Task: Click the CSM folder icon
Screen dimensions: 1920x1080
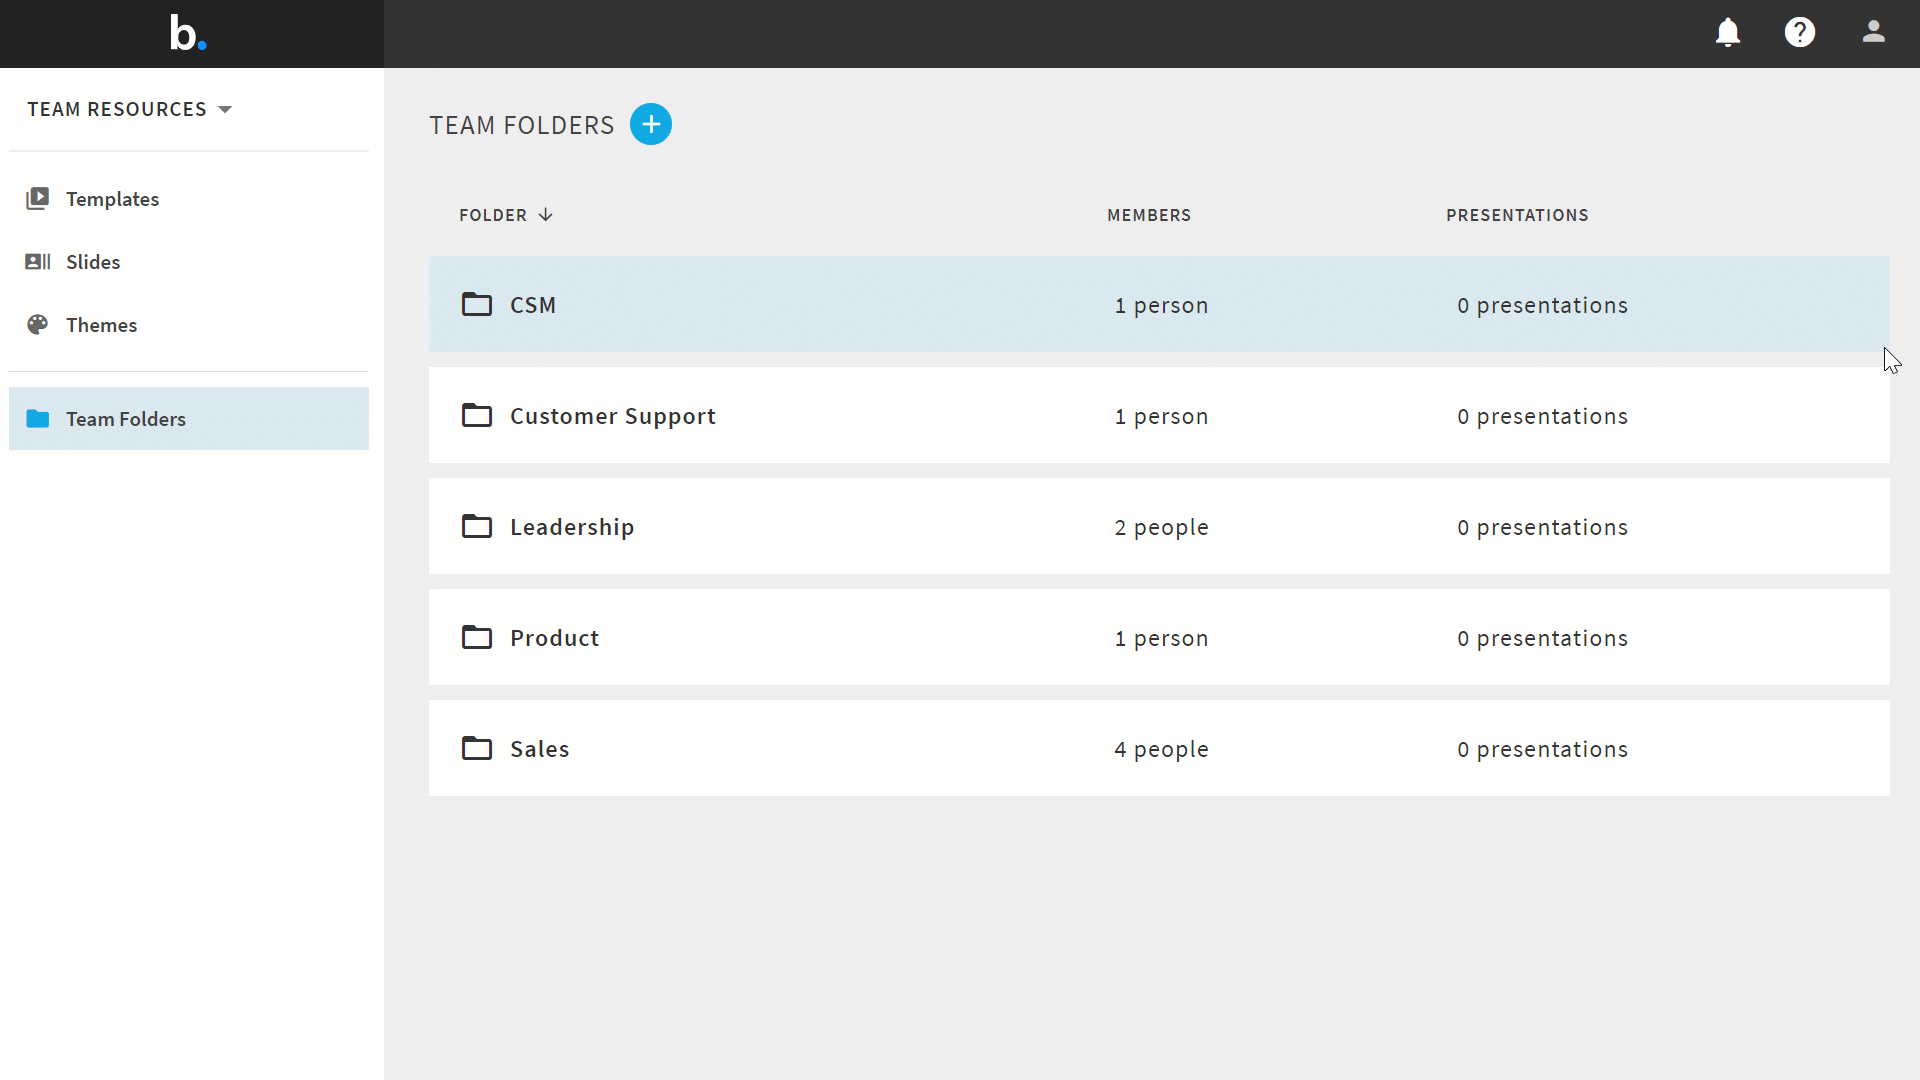Action: pos(477,304)
